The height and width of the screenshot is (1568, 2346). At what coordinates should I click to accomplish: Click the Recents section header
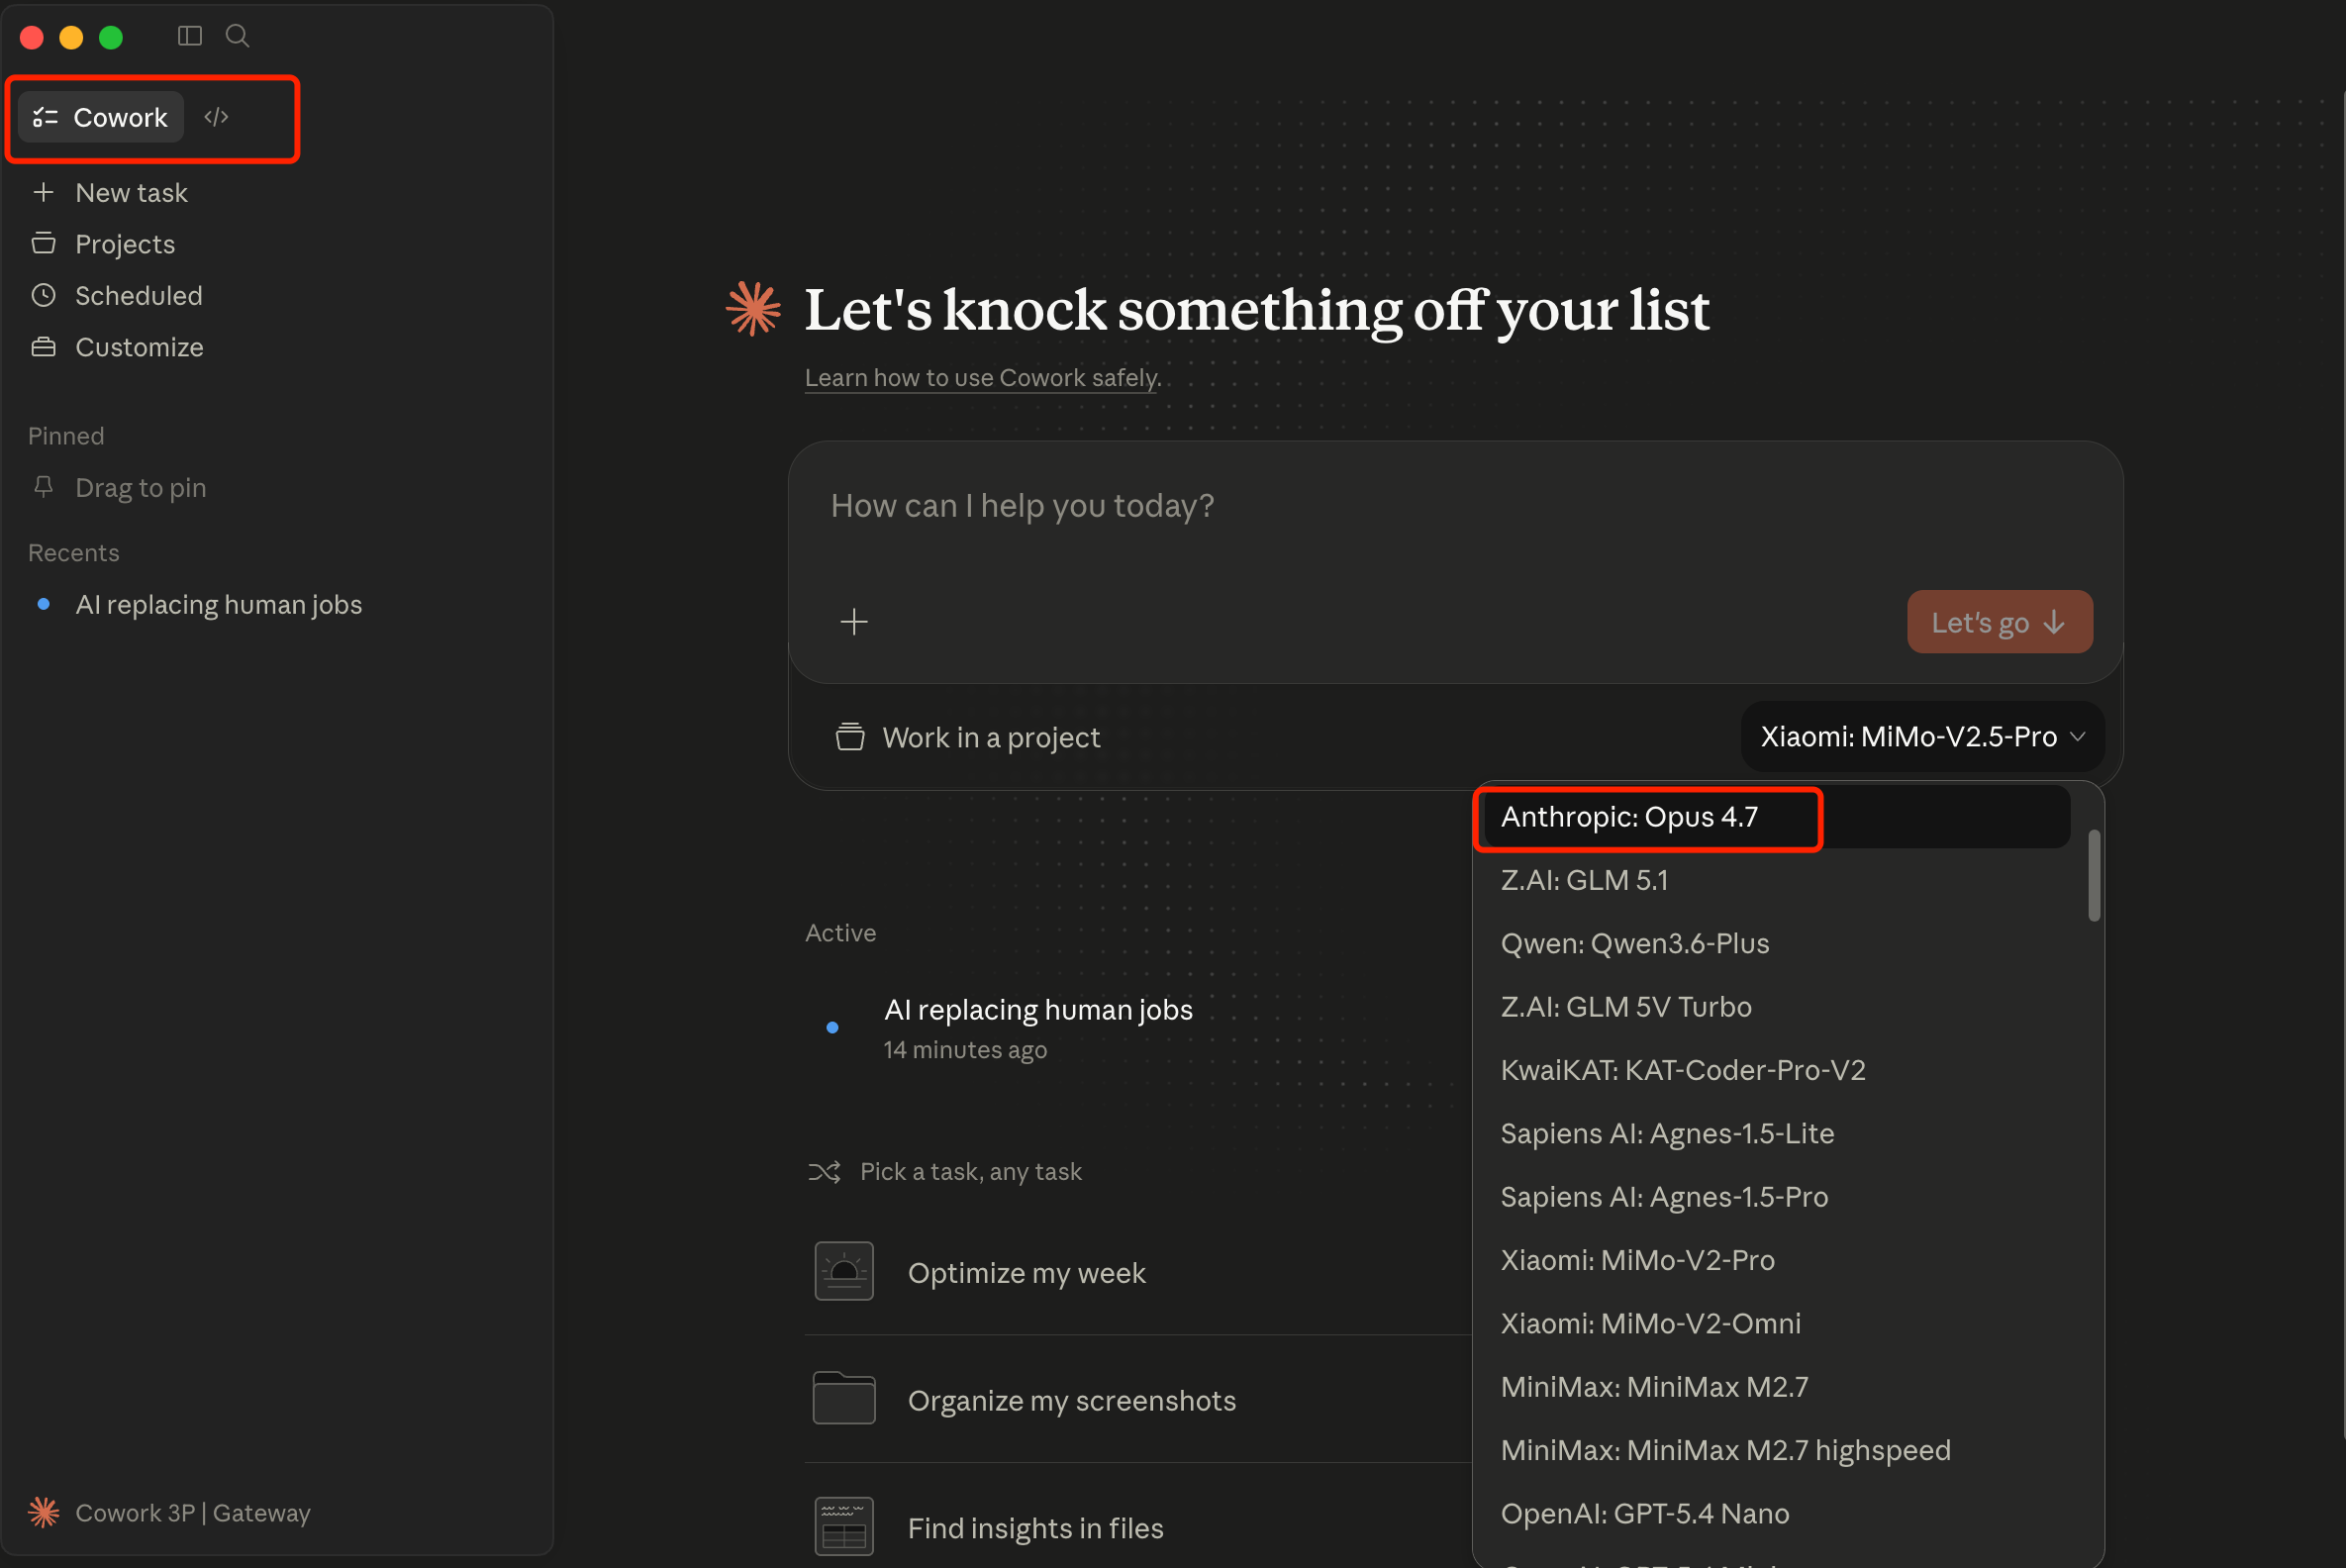pyautogui.click(x=73, y=553)
